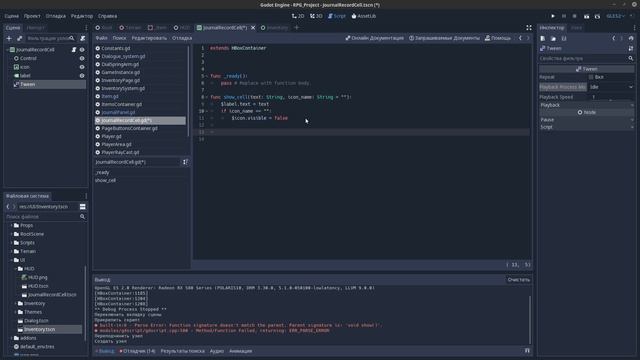Switch to the 2D workspace
The width and height of the screenshot is (640, 360).
click(x=298, y=16)
